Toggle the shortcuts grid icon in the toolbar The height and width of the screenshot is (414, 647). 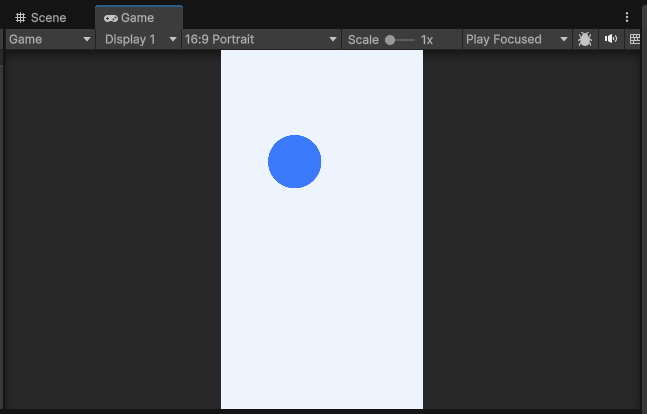pyautogui.click(x=635, y=39)
